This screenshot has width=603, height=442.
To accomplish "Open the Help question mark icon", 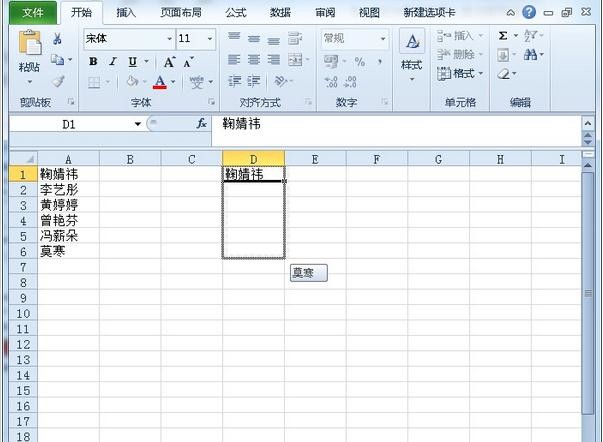I will (529, 12).
